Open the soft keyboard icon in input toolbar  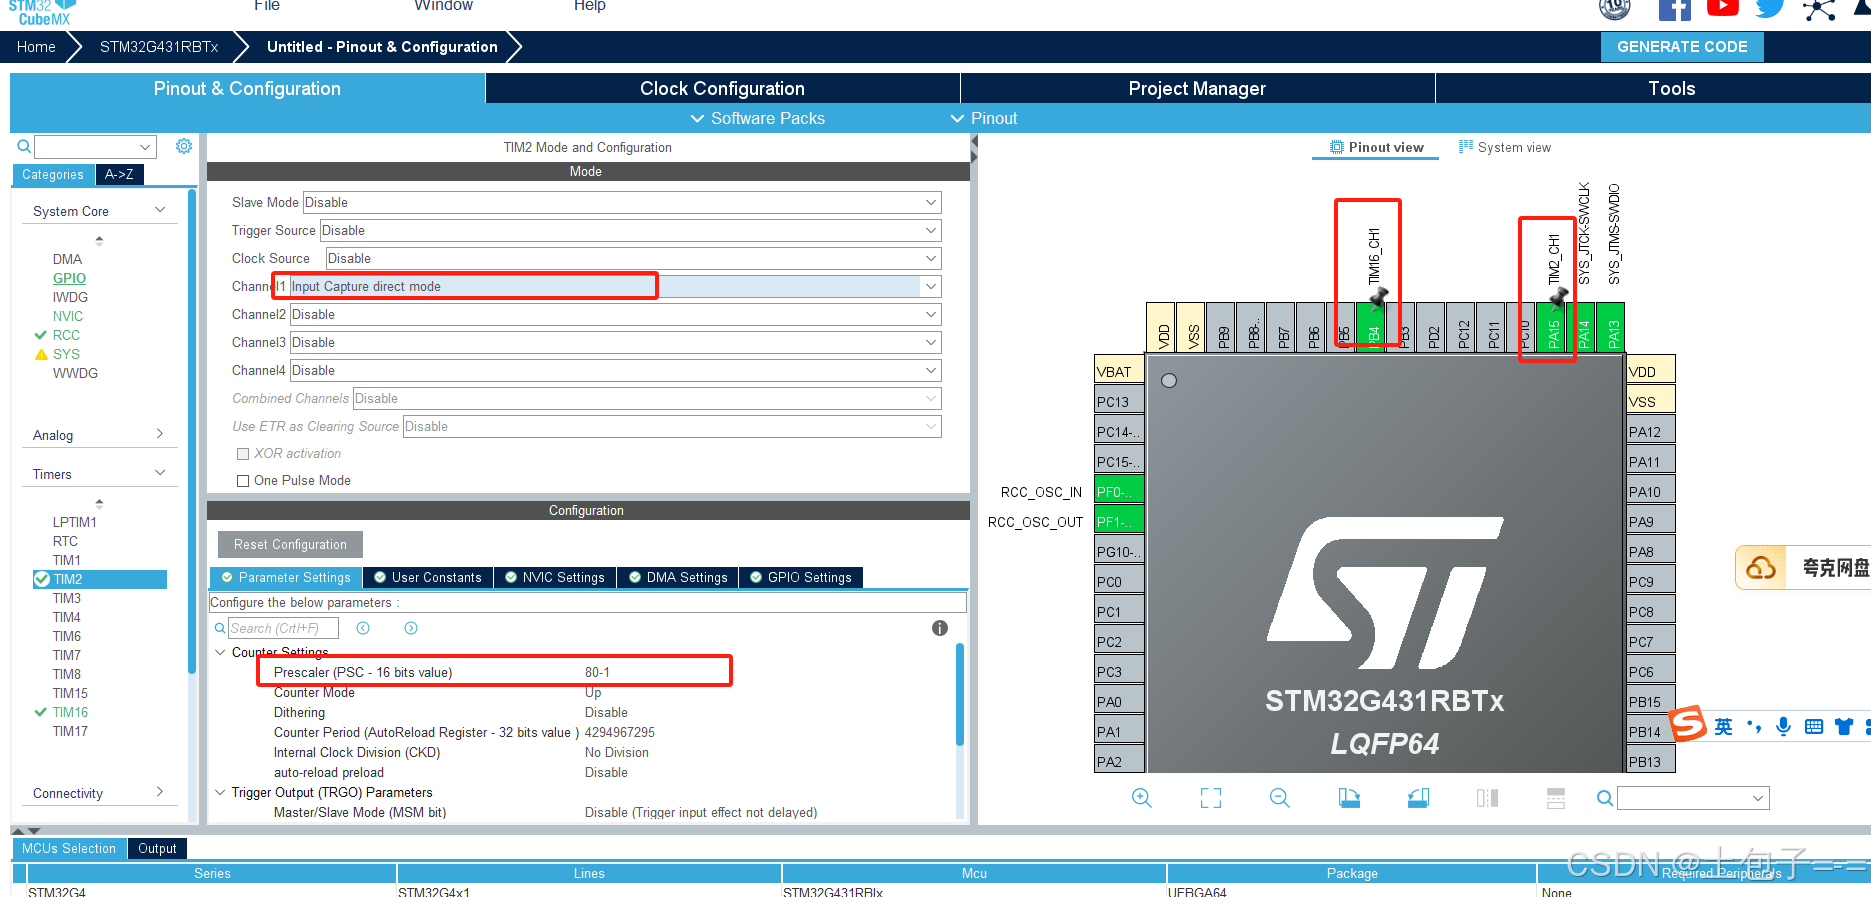tap(1813, 727)
